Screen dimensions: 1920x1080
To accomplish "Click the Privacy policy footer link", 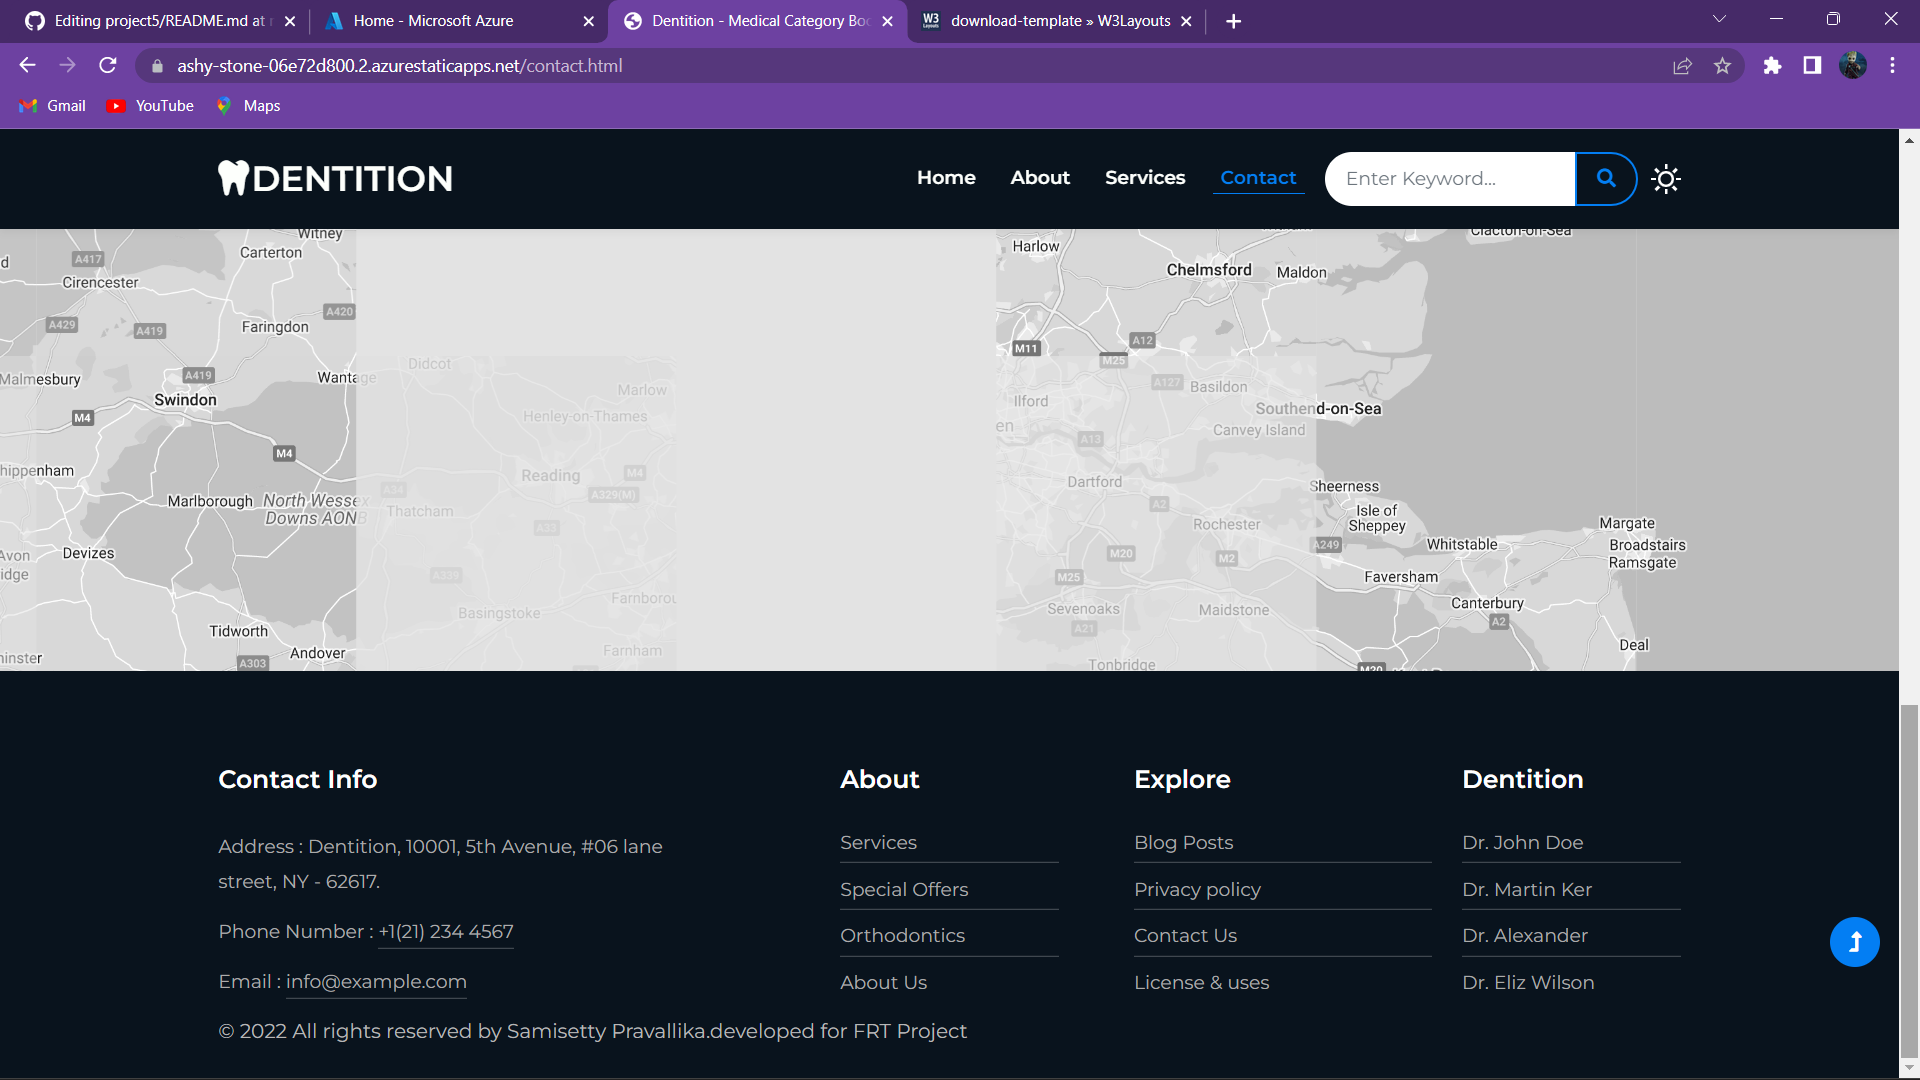I will (x=1197, y=889).
